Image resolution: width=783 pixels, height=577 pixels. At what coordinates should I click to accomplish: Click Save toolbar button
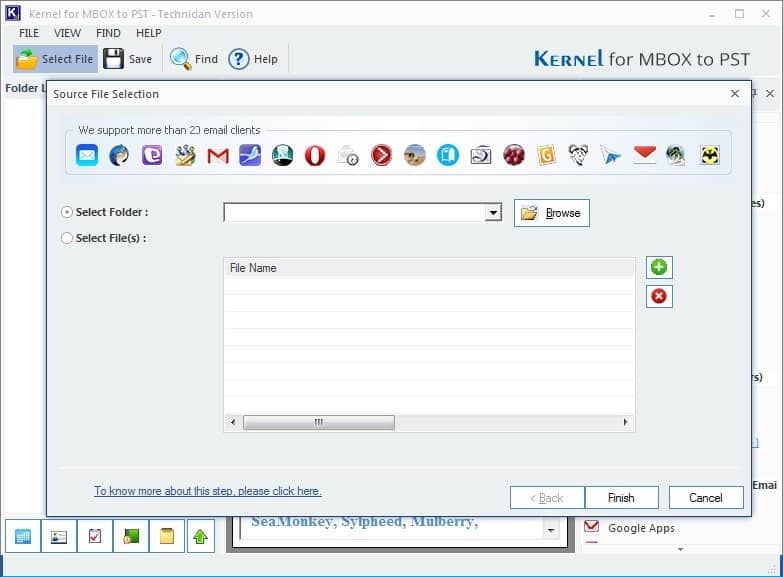point(128,59)
